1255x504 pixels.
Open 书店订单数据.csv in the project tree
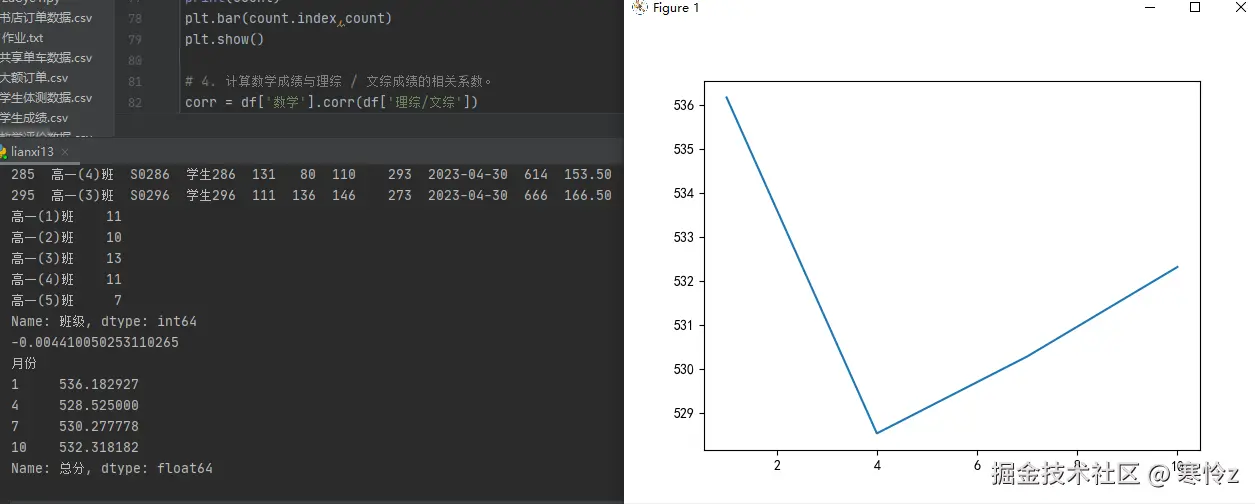[46, 18]
